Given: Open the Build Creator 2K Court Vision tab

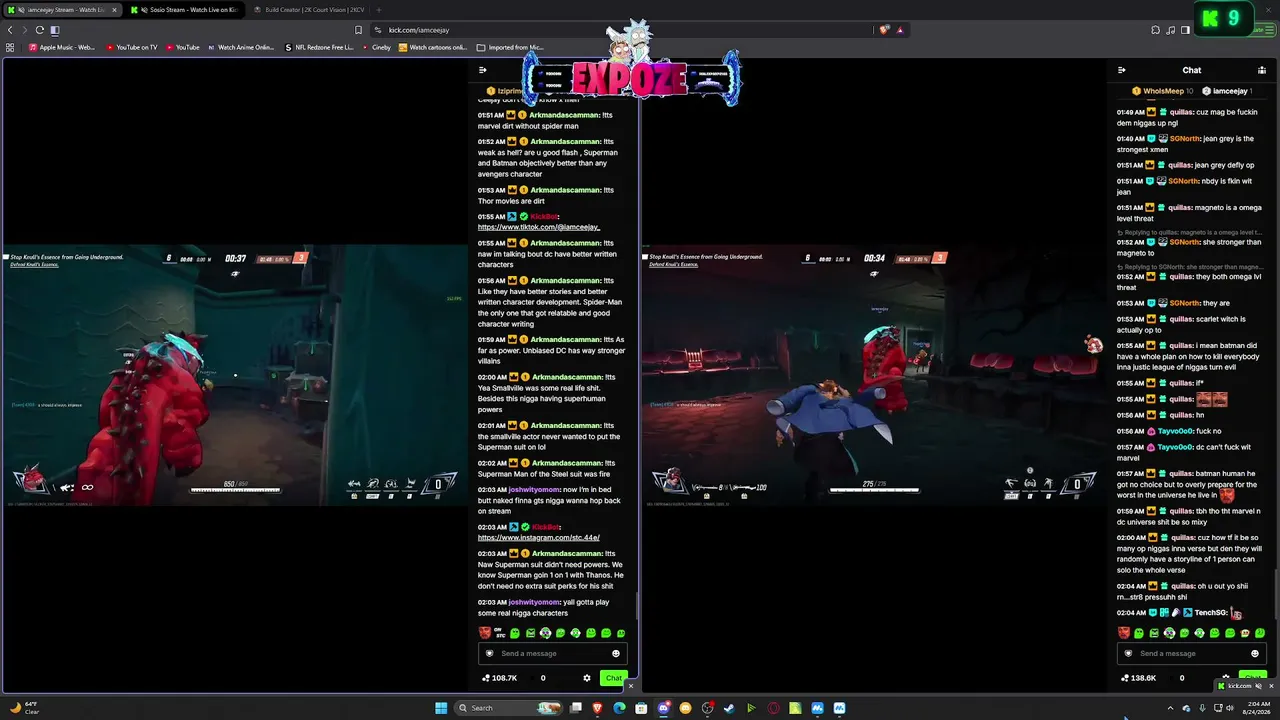Looking at the screenshot, I should pos(308,10).
